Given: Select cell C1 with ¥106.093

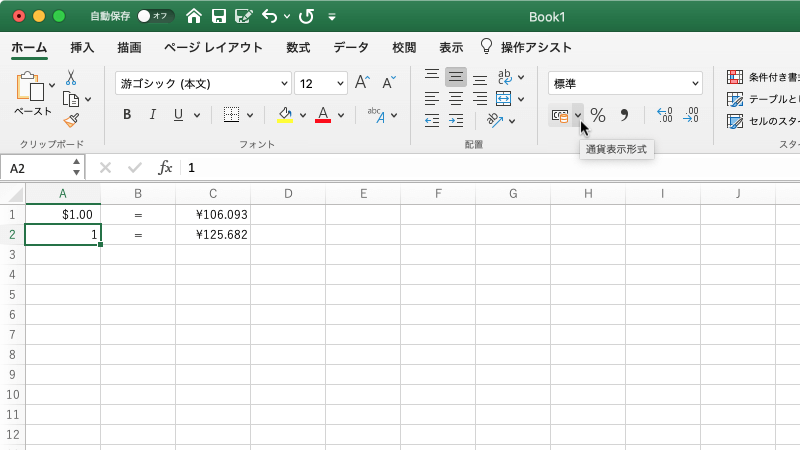Looking at the screenshot, I should (213, 214).
